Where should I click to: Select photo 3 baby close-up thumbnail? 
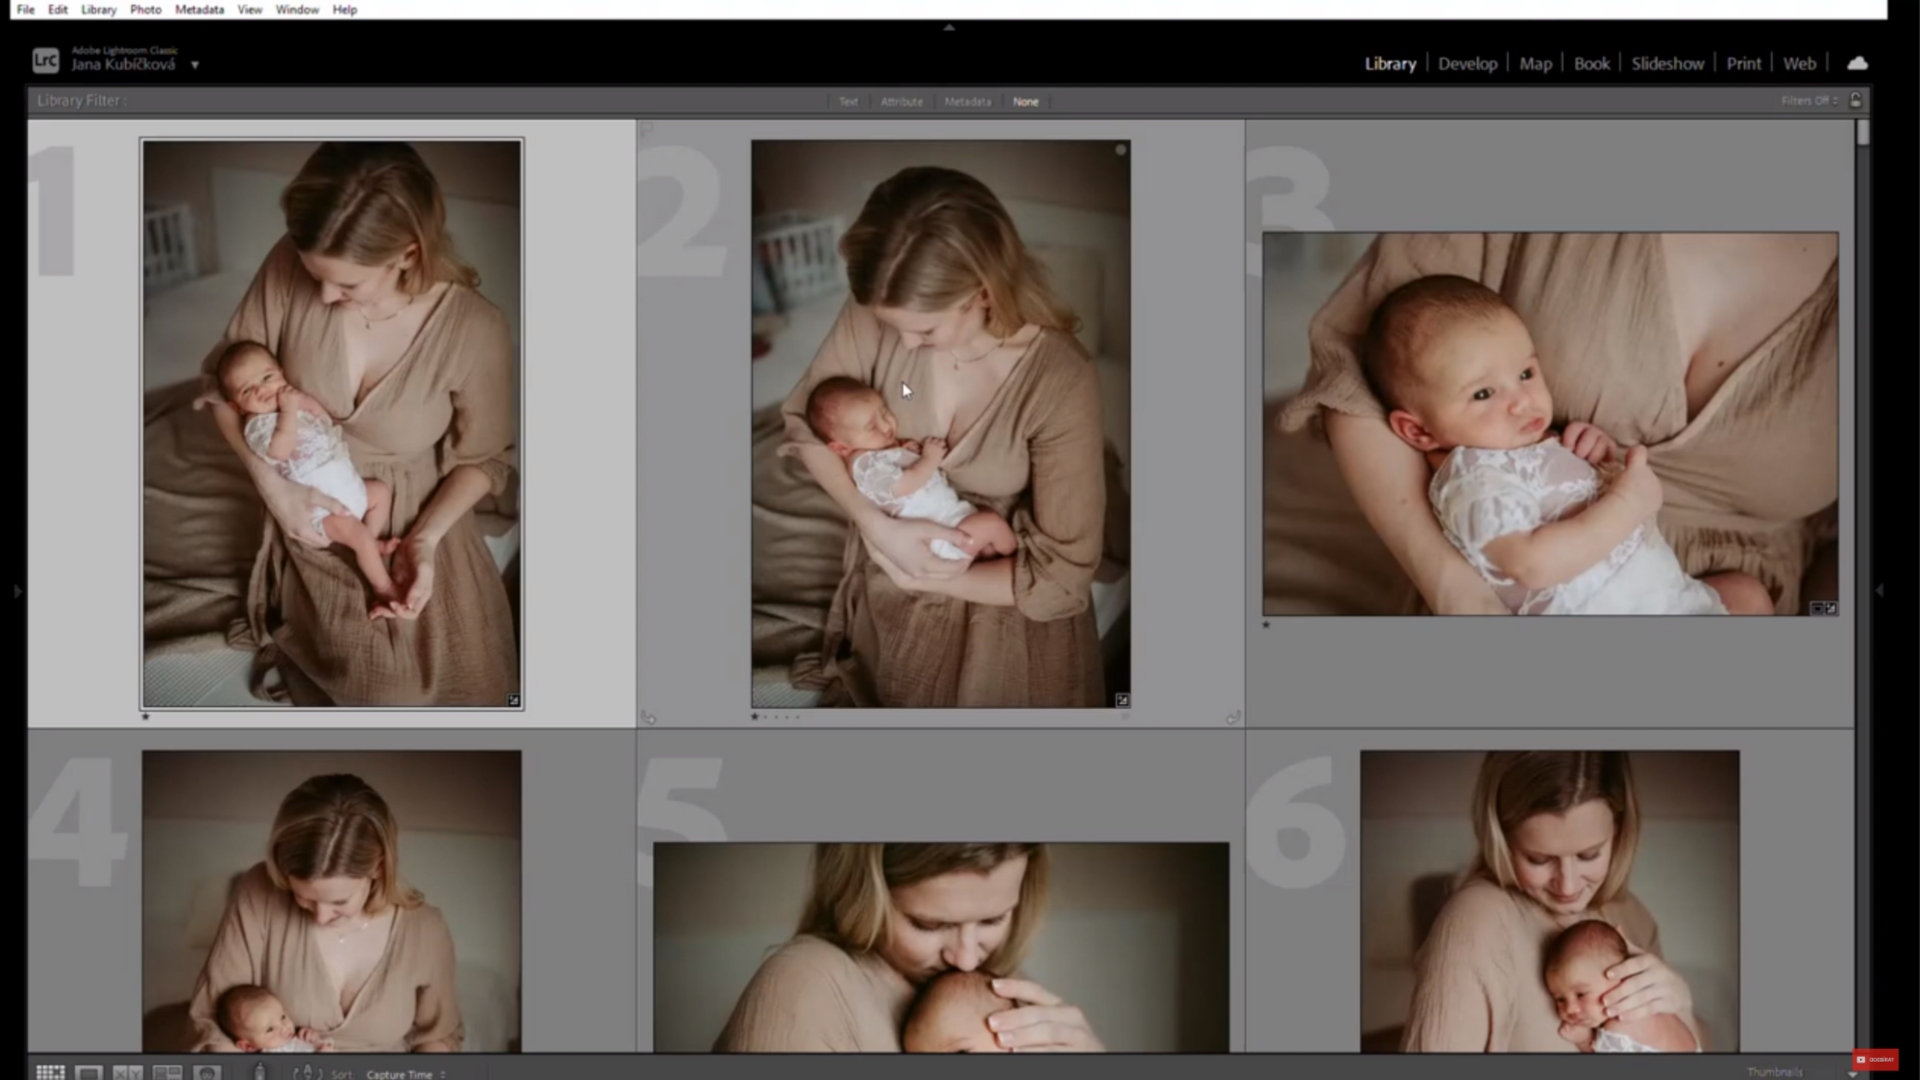click(x=1550, y=424)
